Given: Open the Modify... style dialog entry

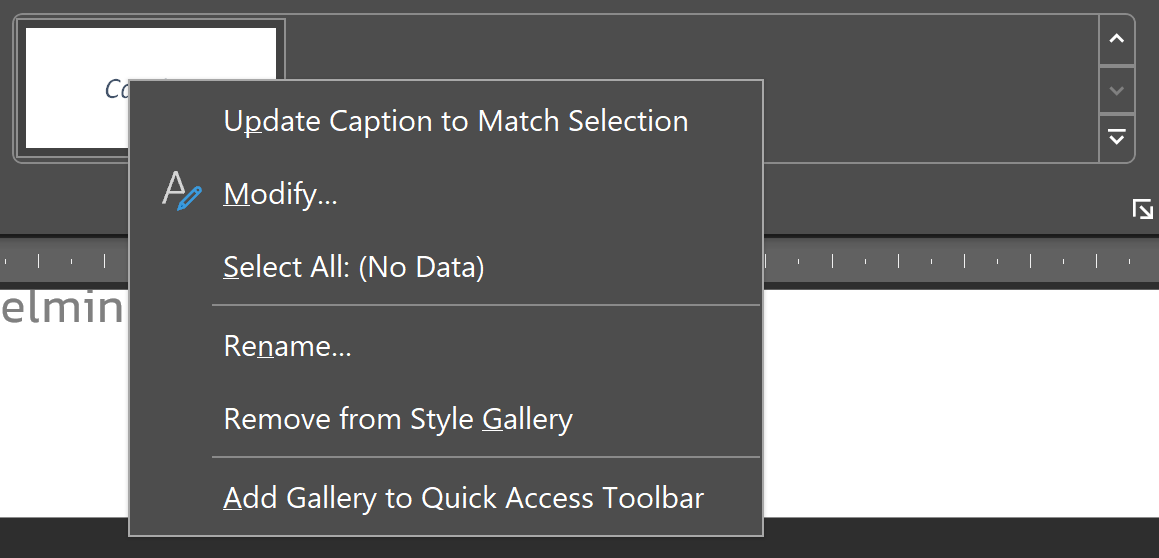Looking at the screenshot, I should coord(280,194).
